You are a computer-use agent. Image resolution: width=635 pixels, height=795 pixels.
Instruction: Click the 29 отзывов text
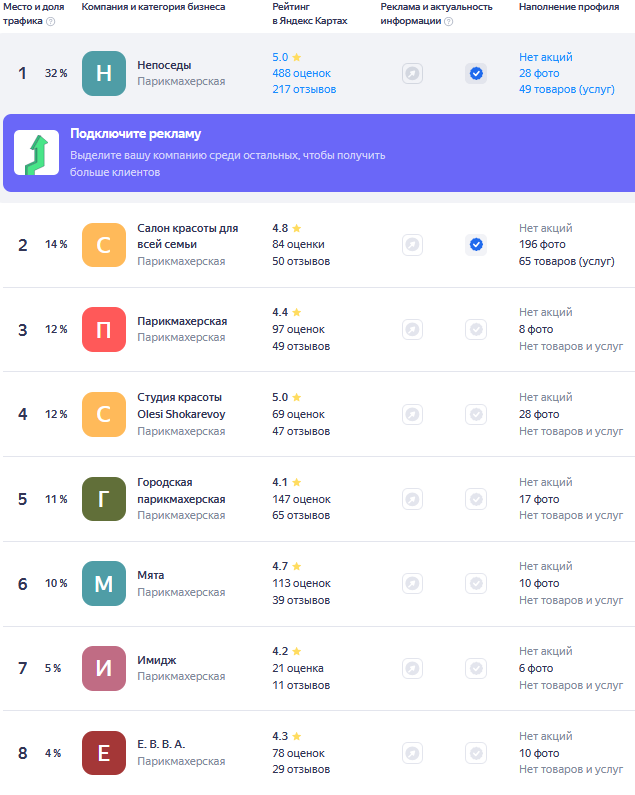coord(301,770)
